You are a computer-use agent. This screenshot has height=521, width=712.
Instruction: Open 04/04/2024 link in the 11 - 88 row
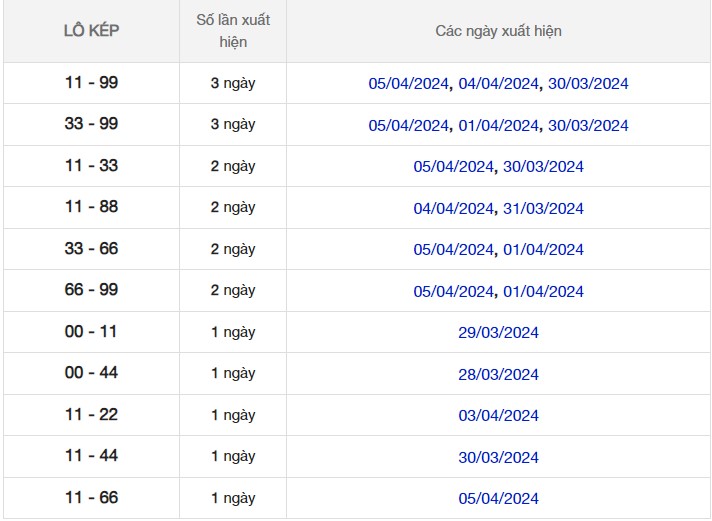click(453, 209)
